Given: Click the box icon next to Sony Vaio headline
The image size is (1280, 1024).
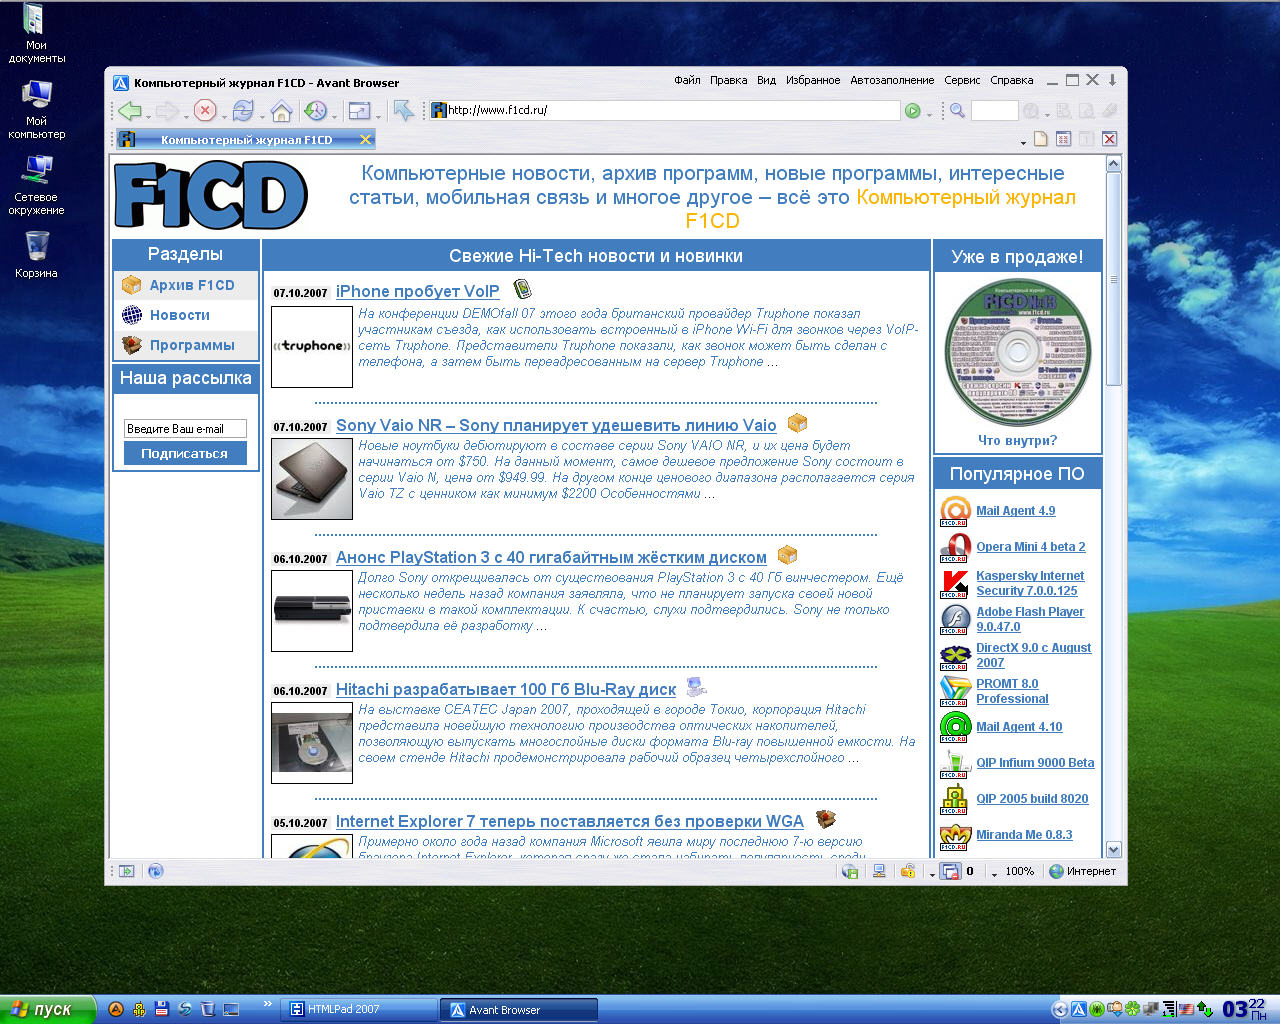Looking at the screenshot, I should [x=797, y=423].
